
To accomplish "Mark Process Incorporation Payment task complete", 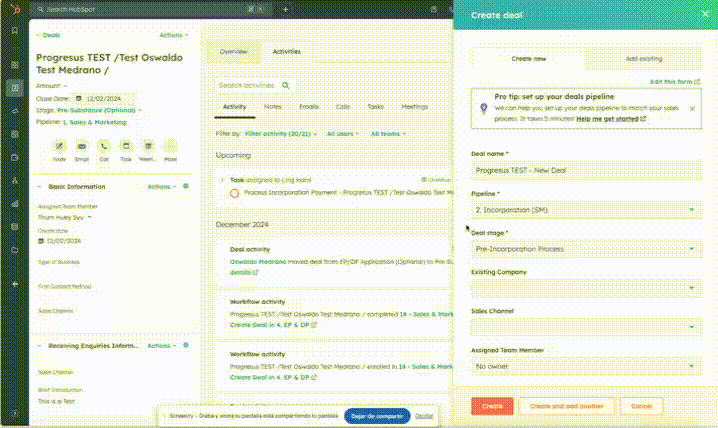I will point(234,191).
